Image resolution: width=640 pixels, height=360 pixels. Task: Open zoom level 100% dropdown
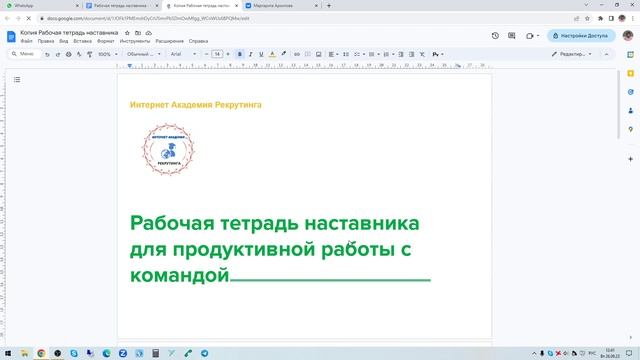coord(108,54)
